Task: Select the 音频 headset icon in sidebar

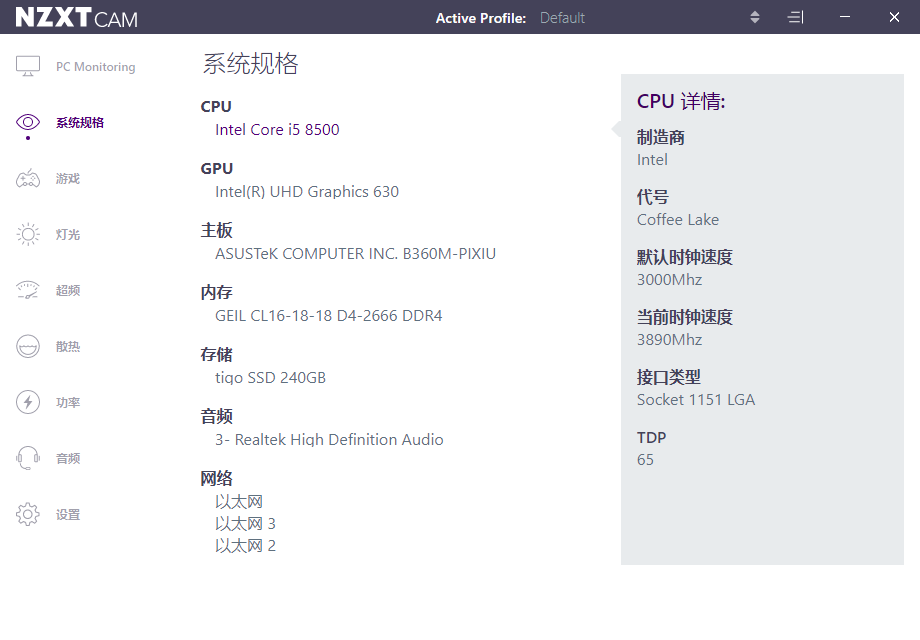Action: pyautogui.click(x=28, y=459)
